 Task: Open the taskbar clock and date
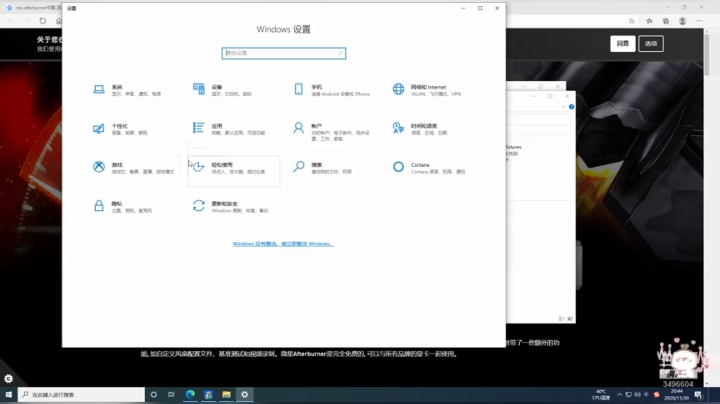676,395
